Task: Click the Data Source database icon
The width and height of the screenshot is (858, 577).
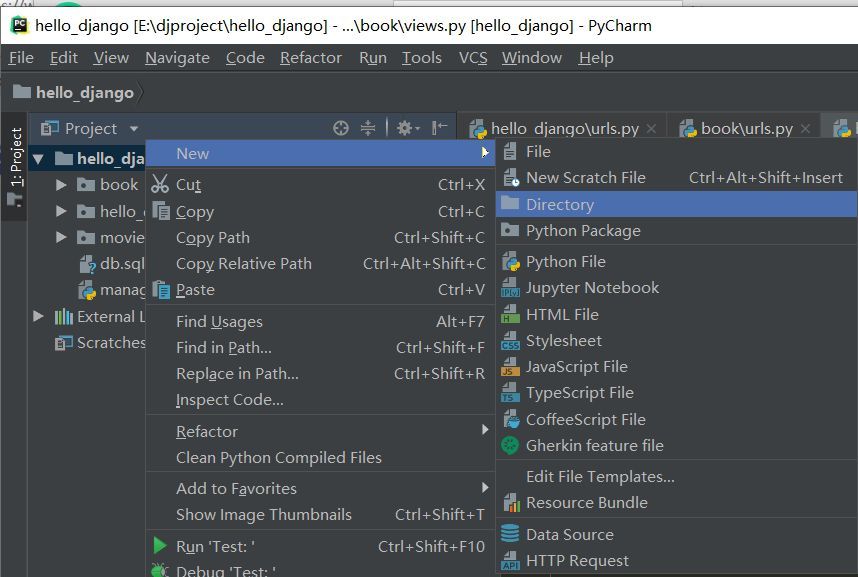Action: (510, 534)
